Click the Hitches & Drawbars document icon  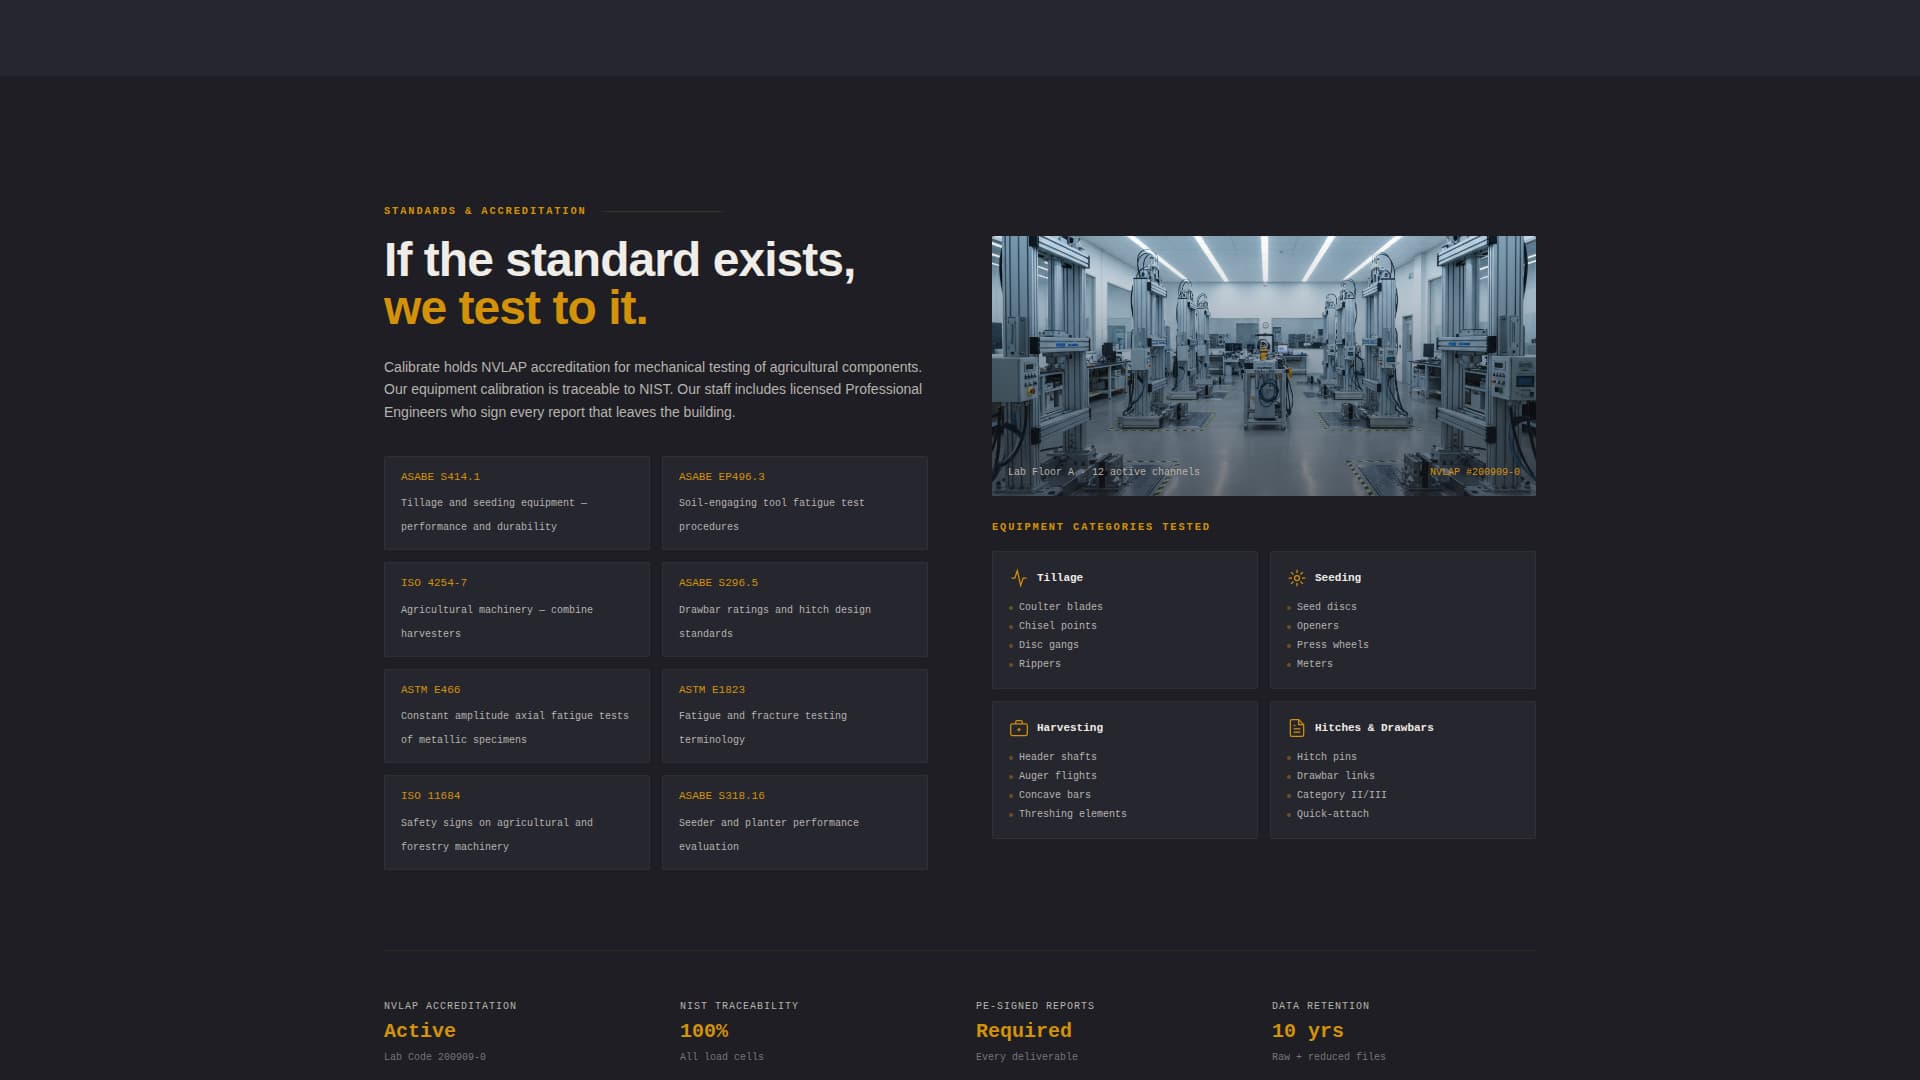coord(1296,728)
